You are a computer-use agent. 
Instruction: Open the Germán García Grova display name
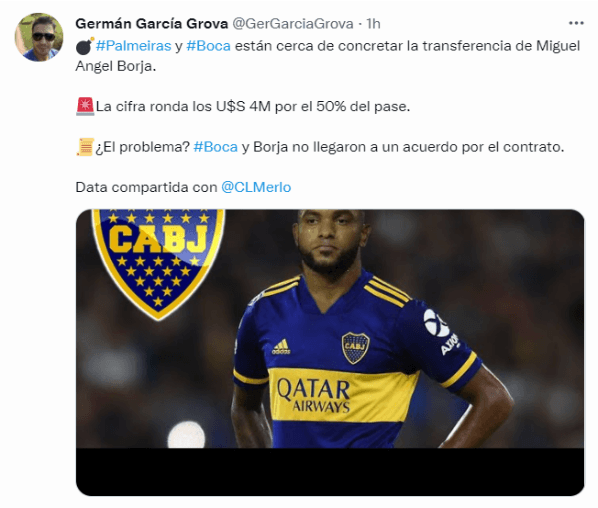152,24
